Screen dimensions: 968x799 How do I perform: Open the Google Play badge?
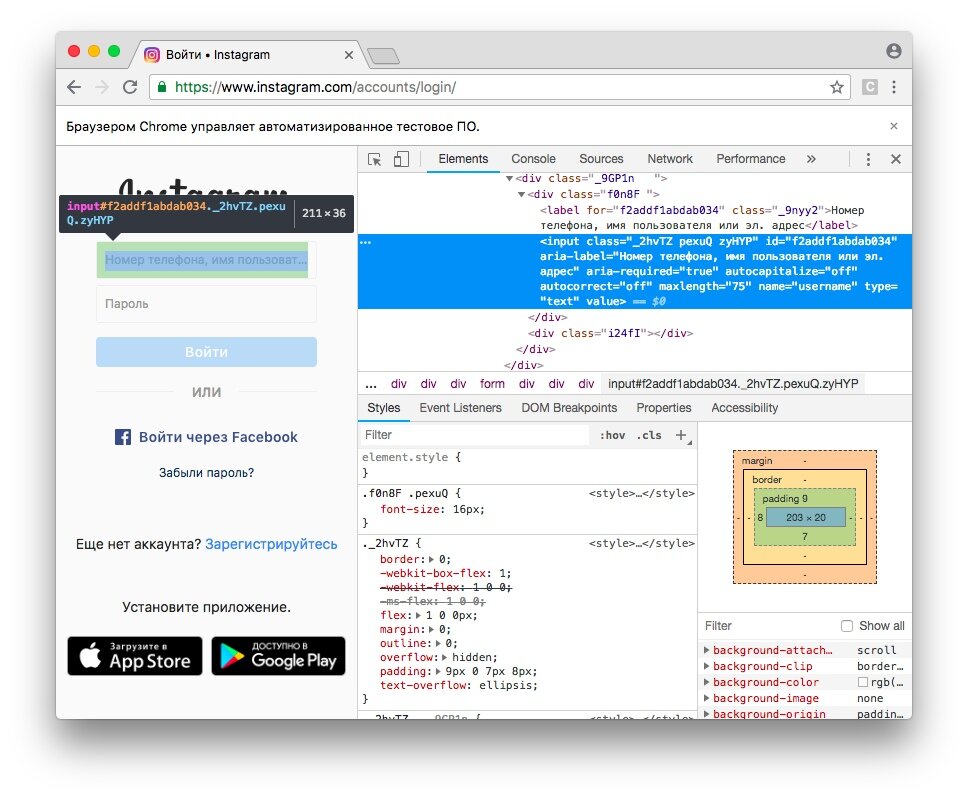(278, 656)
